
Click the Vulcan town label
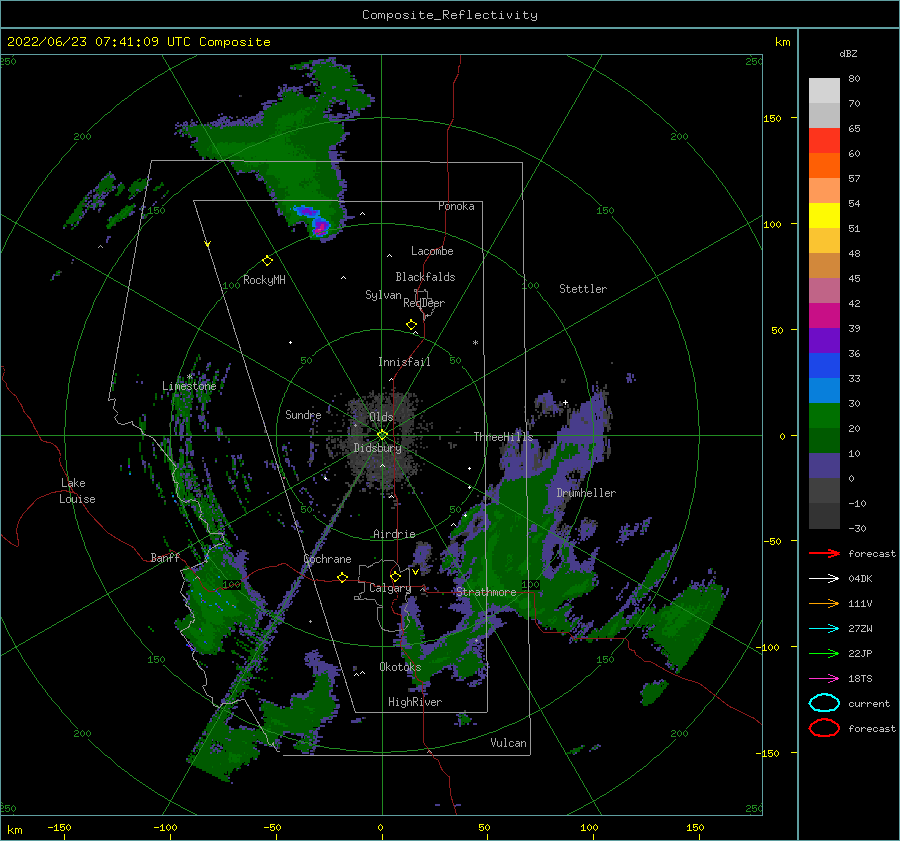pyautogui.click(x=508, y=743)
